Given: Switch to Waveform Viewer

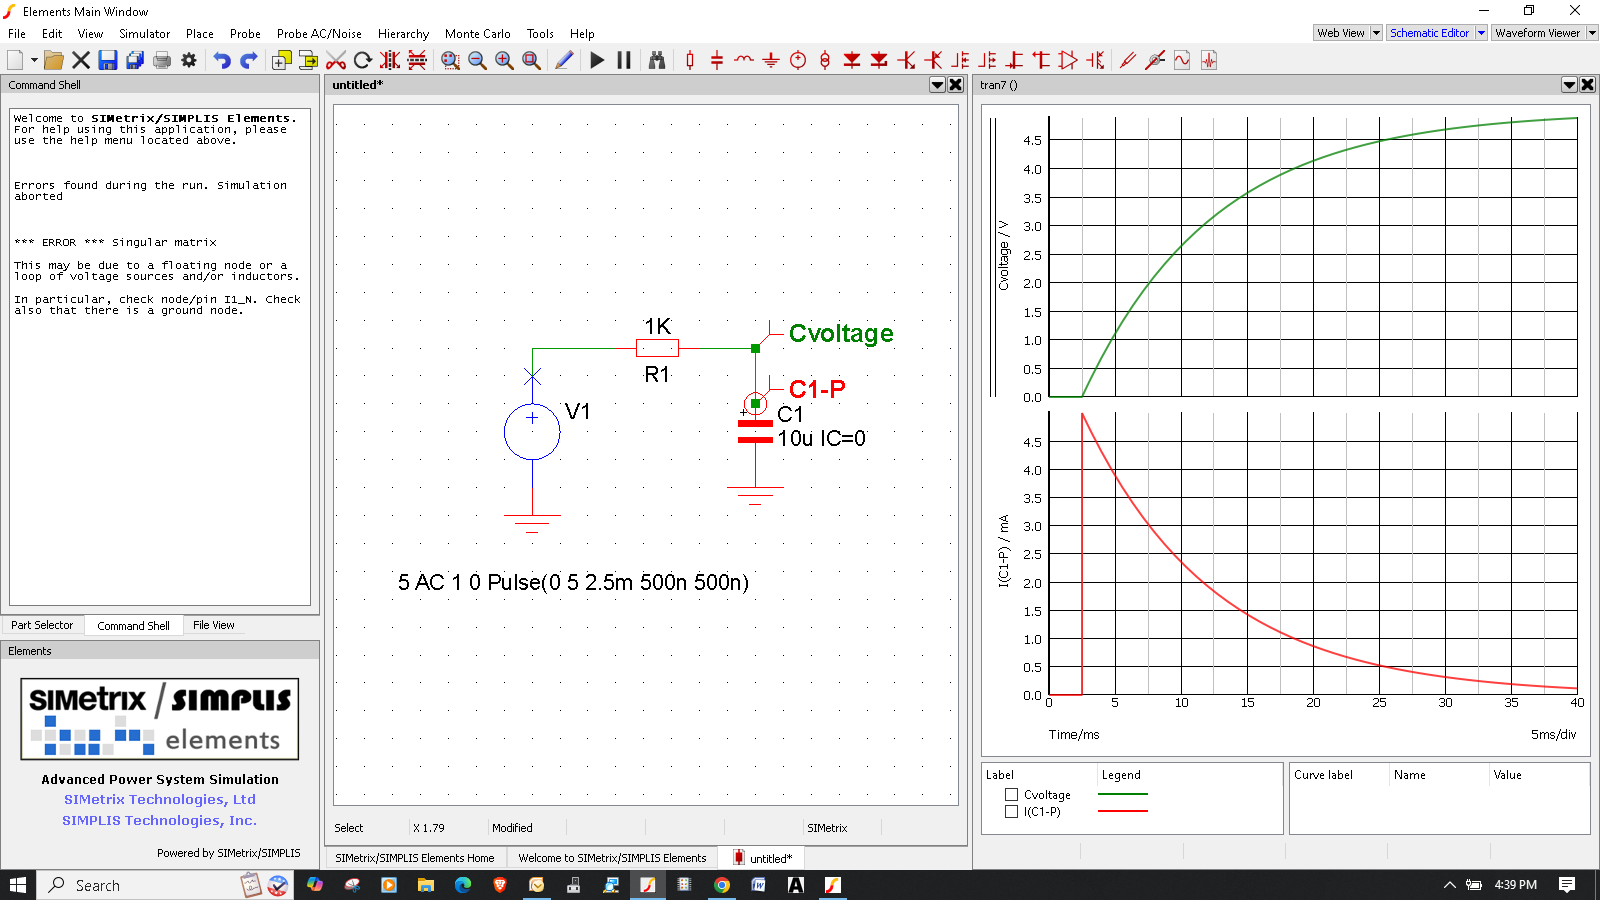Looking at the screenshot, I should 1538,33.
